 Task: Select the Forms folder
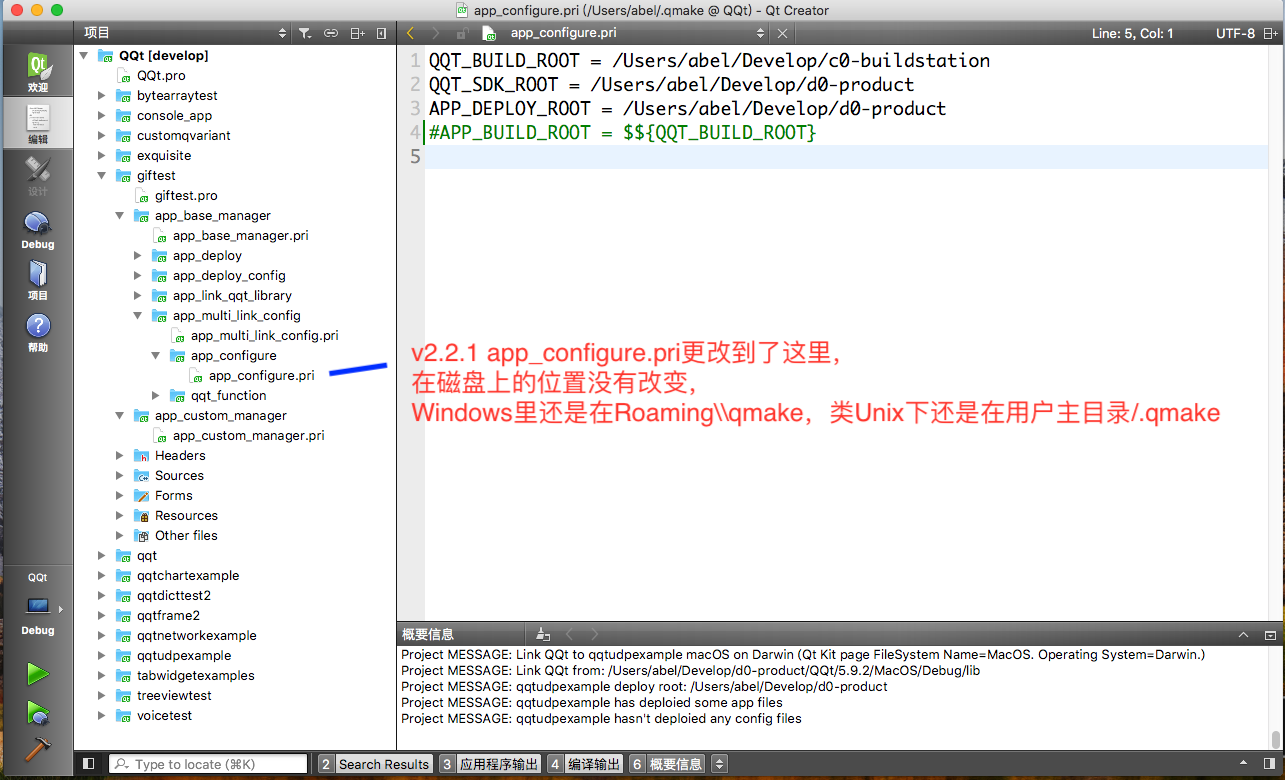pyautogui.click(x=173, y=496)
